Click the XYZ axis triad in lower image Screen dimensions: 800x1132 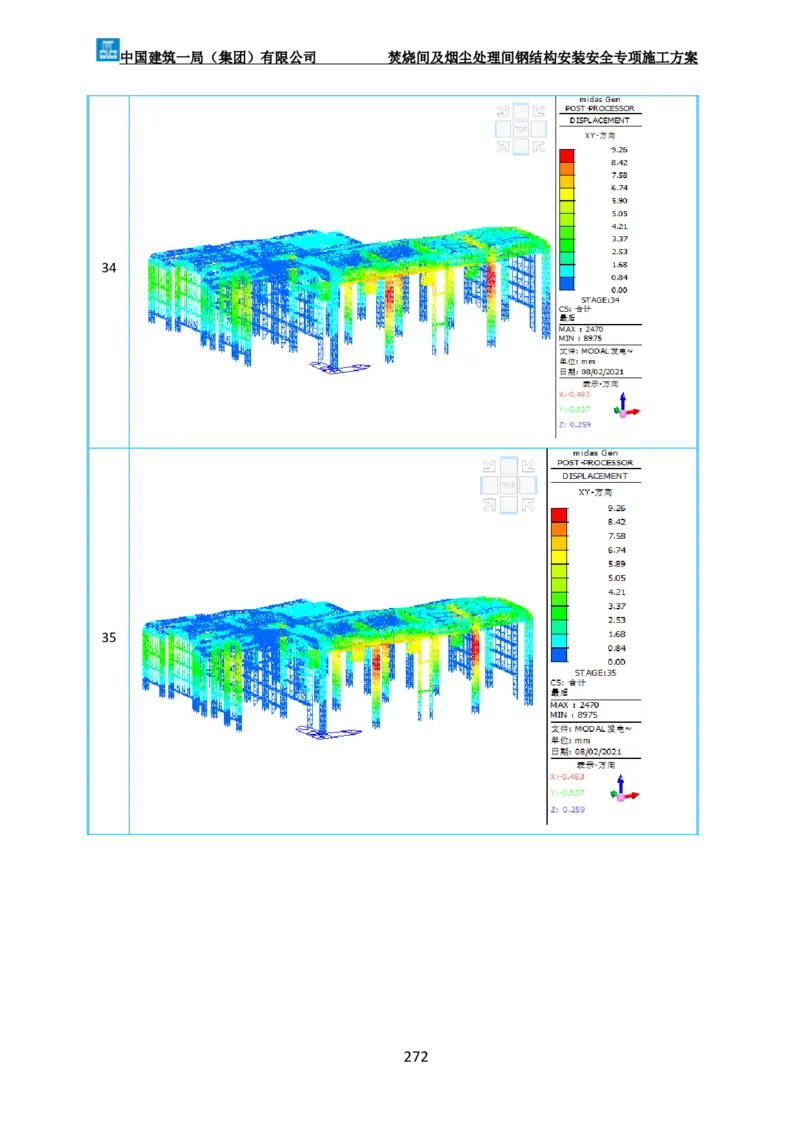point(625,791)
